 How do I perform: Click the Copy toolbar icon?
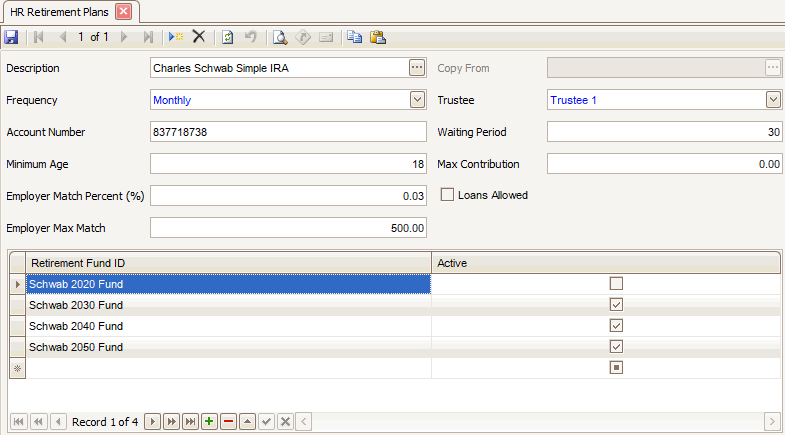coord(354,37)
